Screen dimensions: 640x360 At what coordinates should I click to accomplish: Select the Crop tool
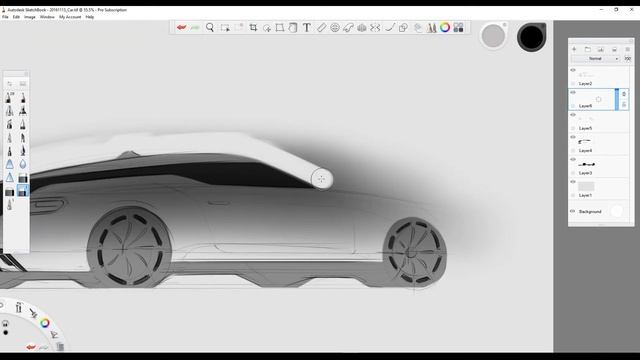pyautogui.click(x=253, y=27)
